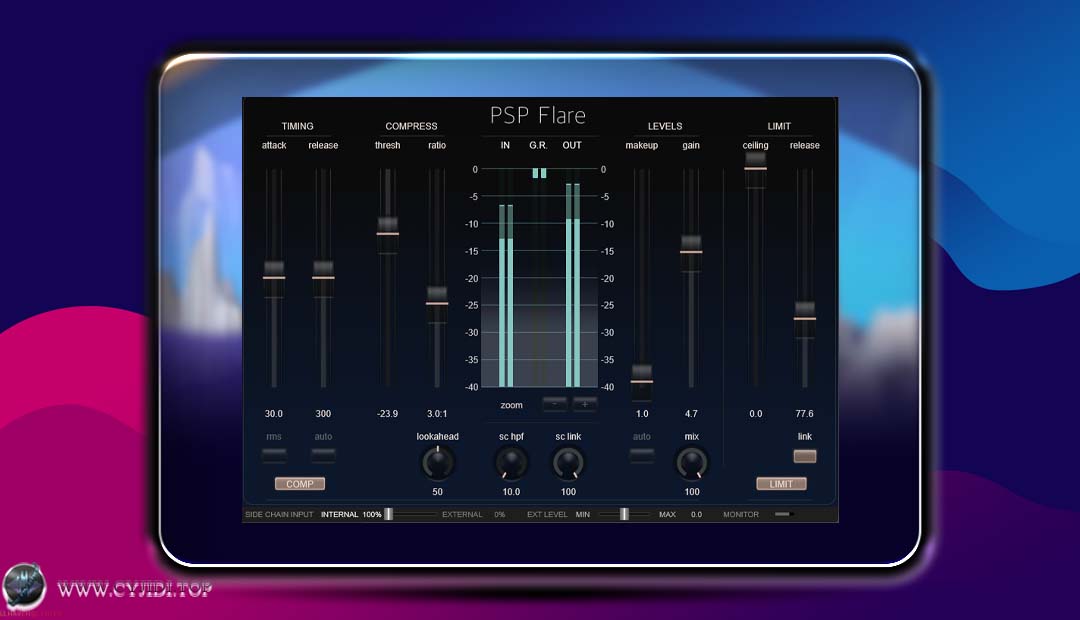This screenshot has height=620, width=1080.
Task: Enable the rms detection toggle
Action: [x=273, y=454]
